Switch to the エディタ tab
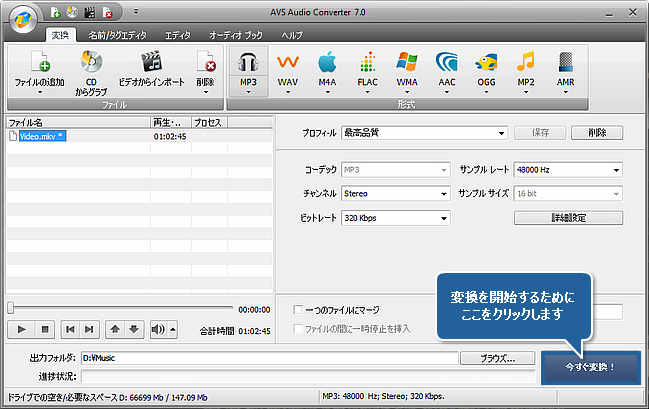This screenshot has height=409, width=649. (x=178, y=36)
